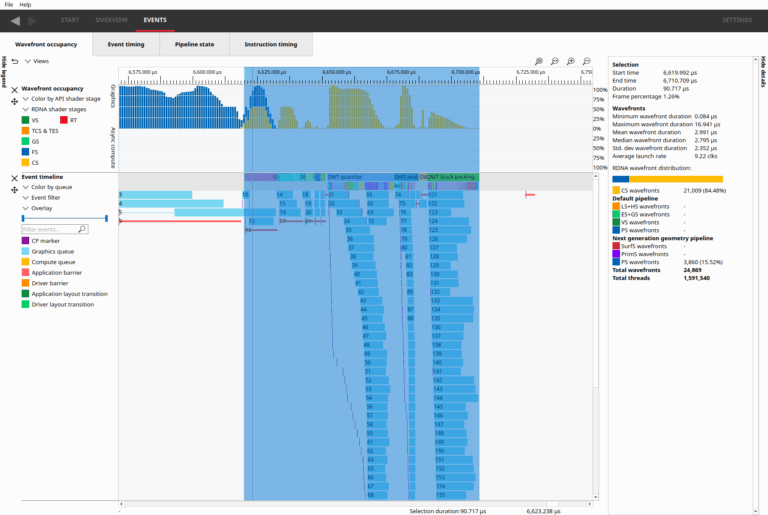Screen dimensions: 768x515
Task: Go to the START section
Action: coord(70,20)
